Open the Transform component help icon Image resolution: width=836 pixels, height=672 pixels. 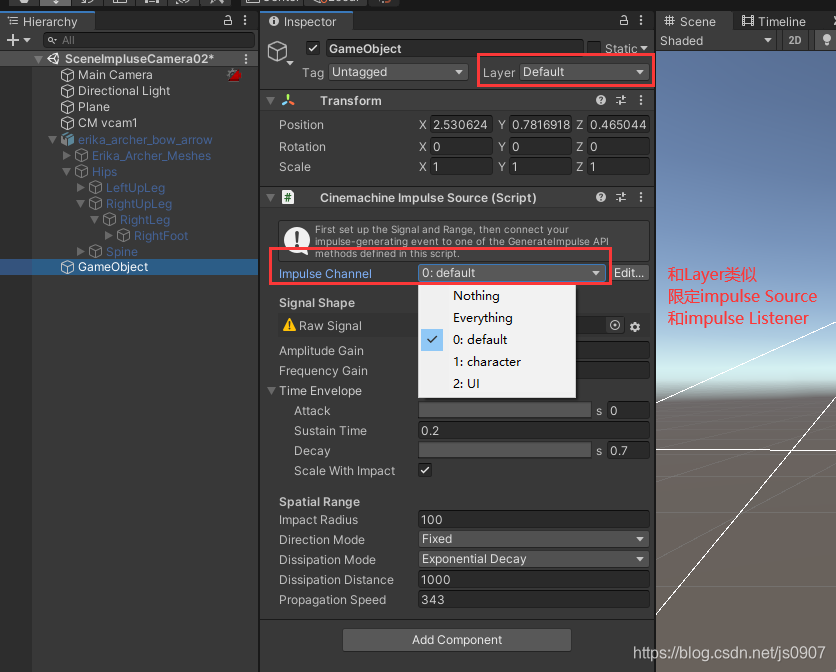601,100
